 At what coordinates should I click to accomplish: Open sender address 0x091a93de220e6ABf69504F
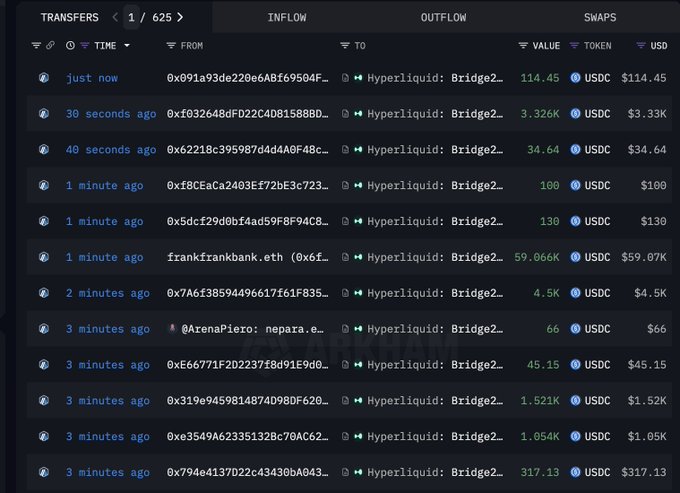[x=247, y=78]
